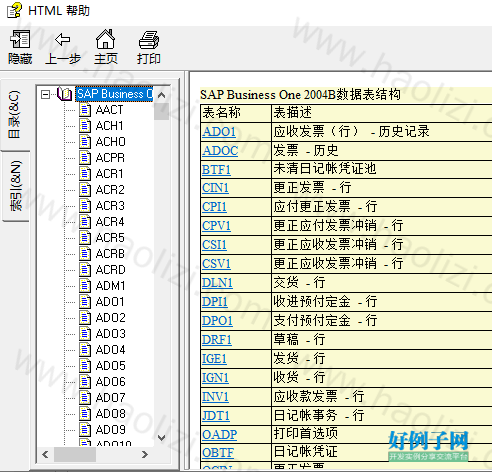Open the DPO1 table link
Viewport: 492px width, 472px height.
[x=217, y=321]
